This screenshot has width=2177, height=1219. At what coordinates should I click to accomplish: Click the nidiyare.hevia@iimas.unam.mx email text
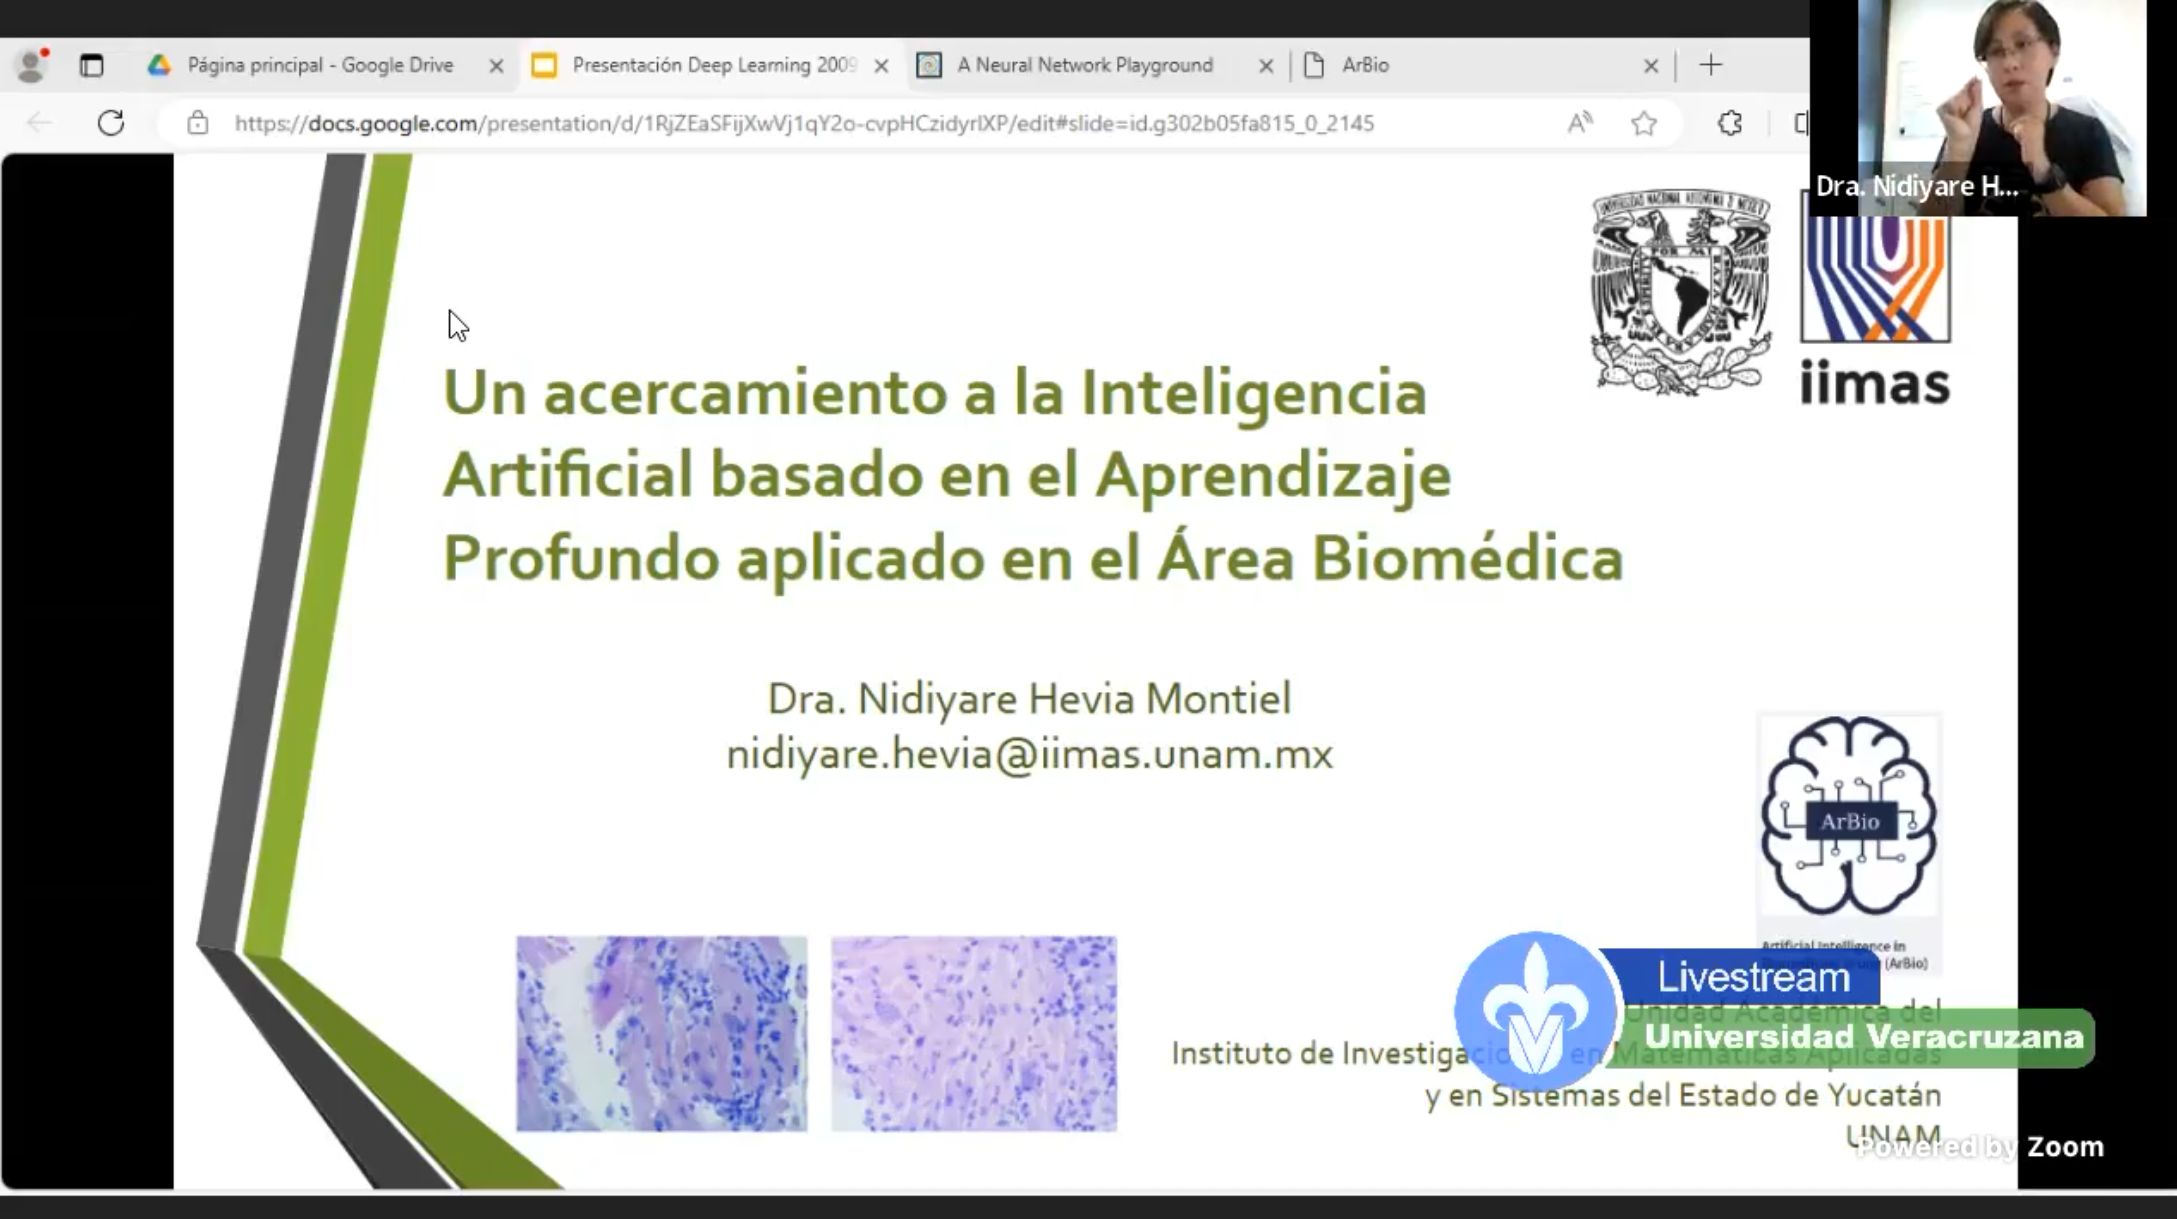point(1029,754)
